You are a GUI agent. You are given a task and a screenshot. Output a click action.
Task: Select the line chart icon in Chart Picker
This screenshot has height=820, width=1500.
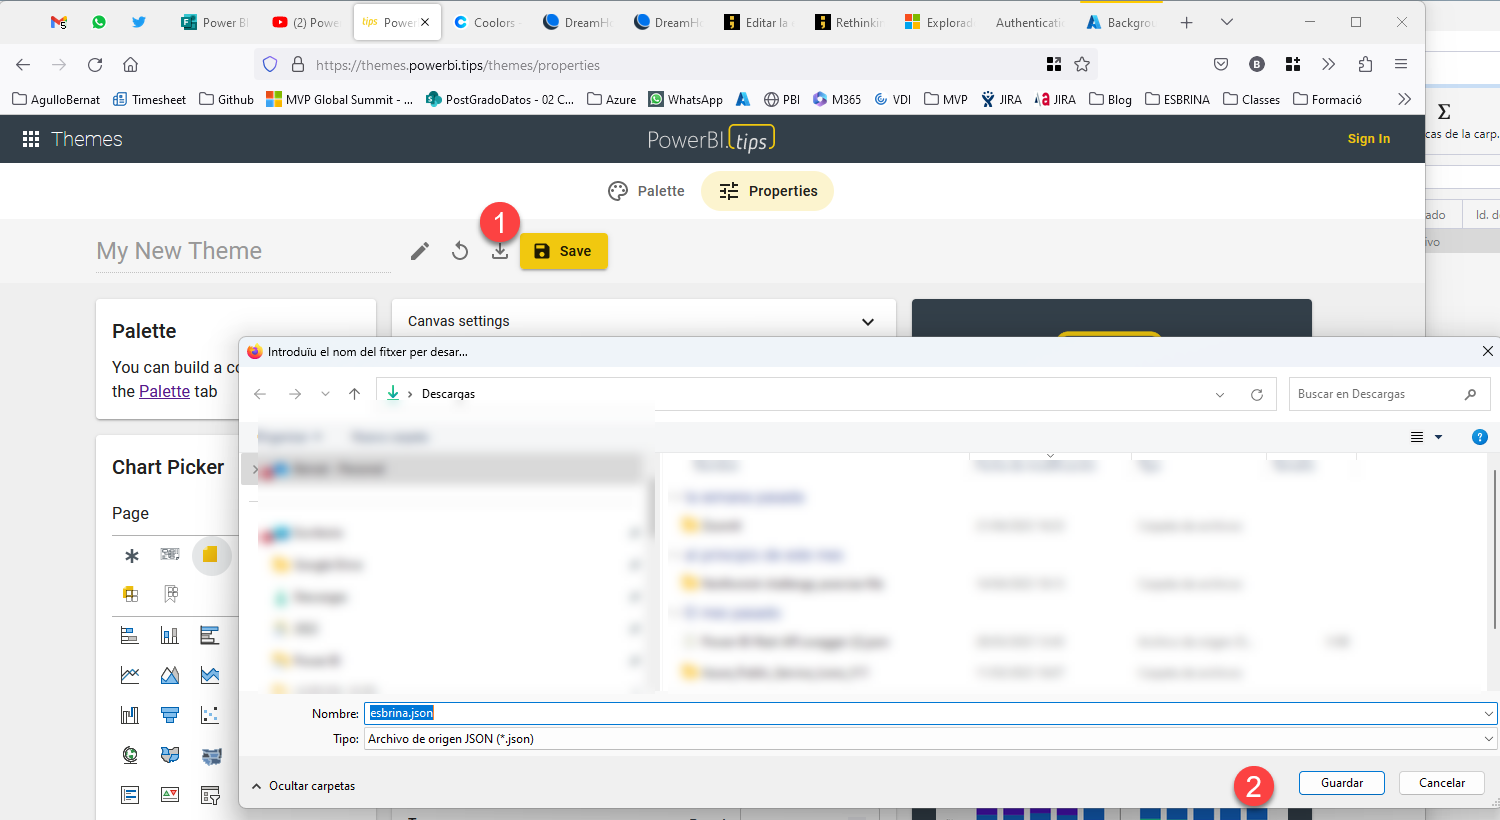click(130, 675)
